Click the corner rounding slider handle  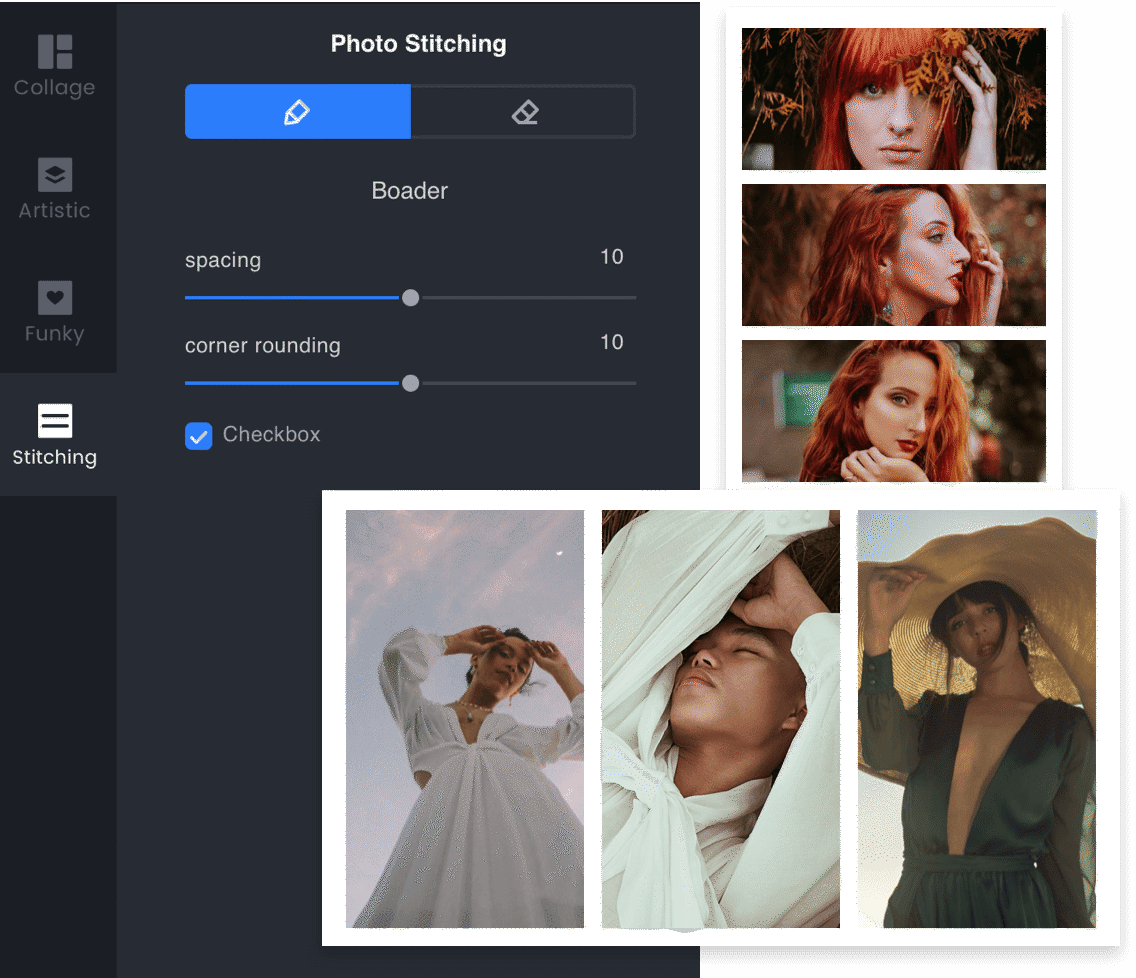pos(410,383)
